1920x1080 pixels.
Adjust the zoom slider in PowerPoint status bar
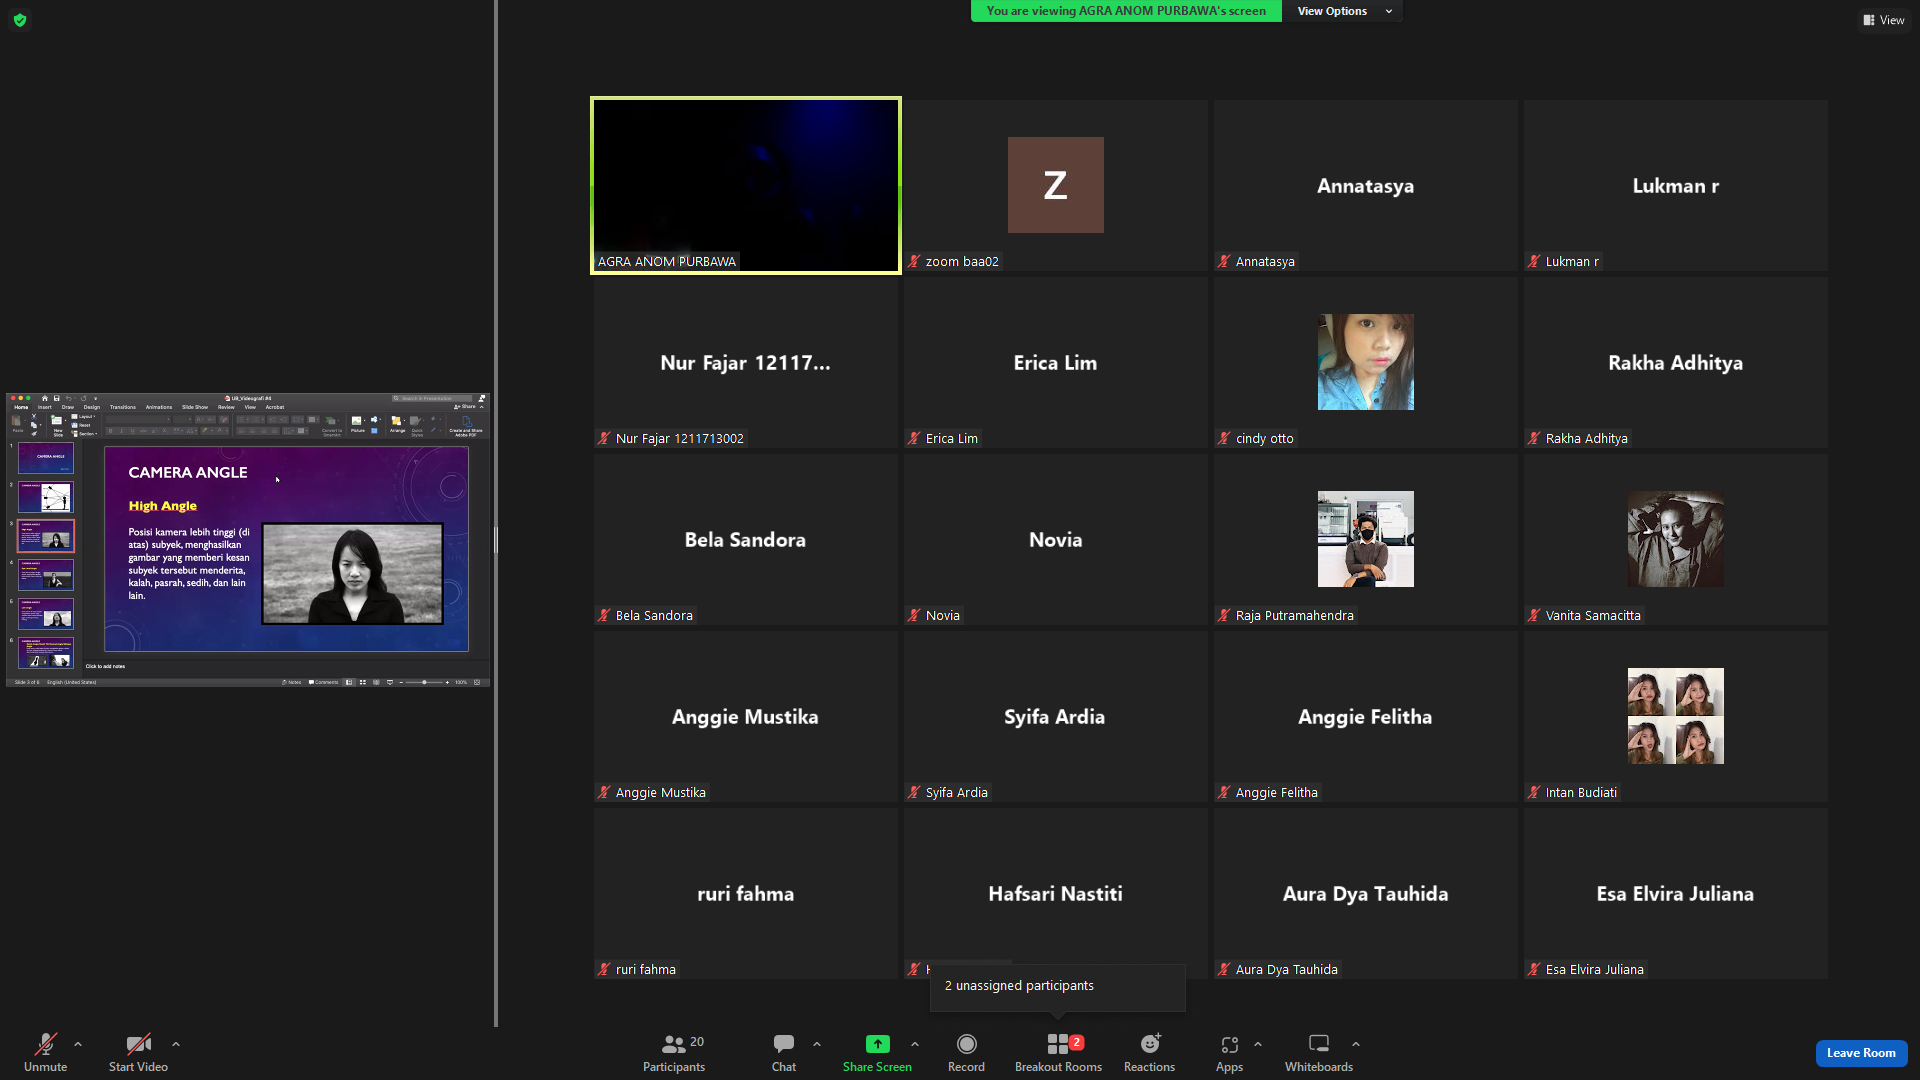[x=424, y=682]
